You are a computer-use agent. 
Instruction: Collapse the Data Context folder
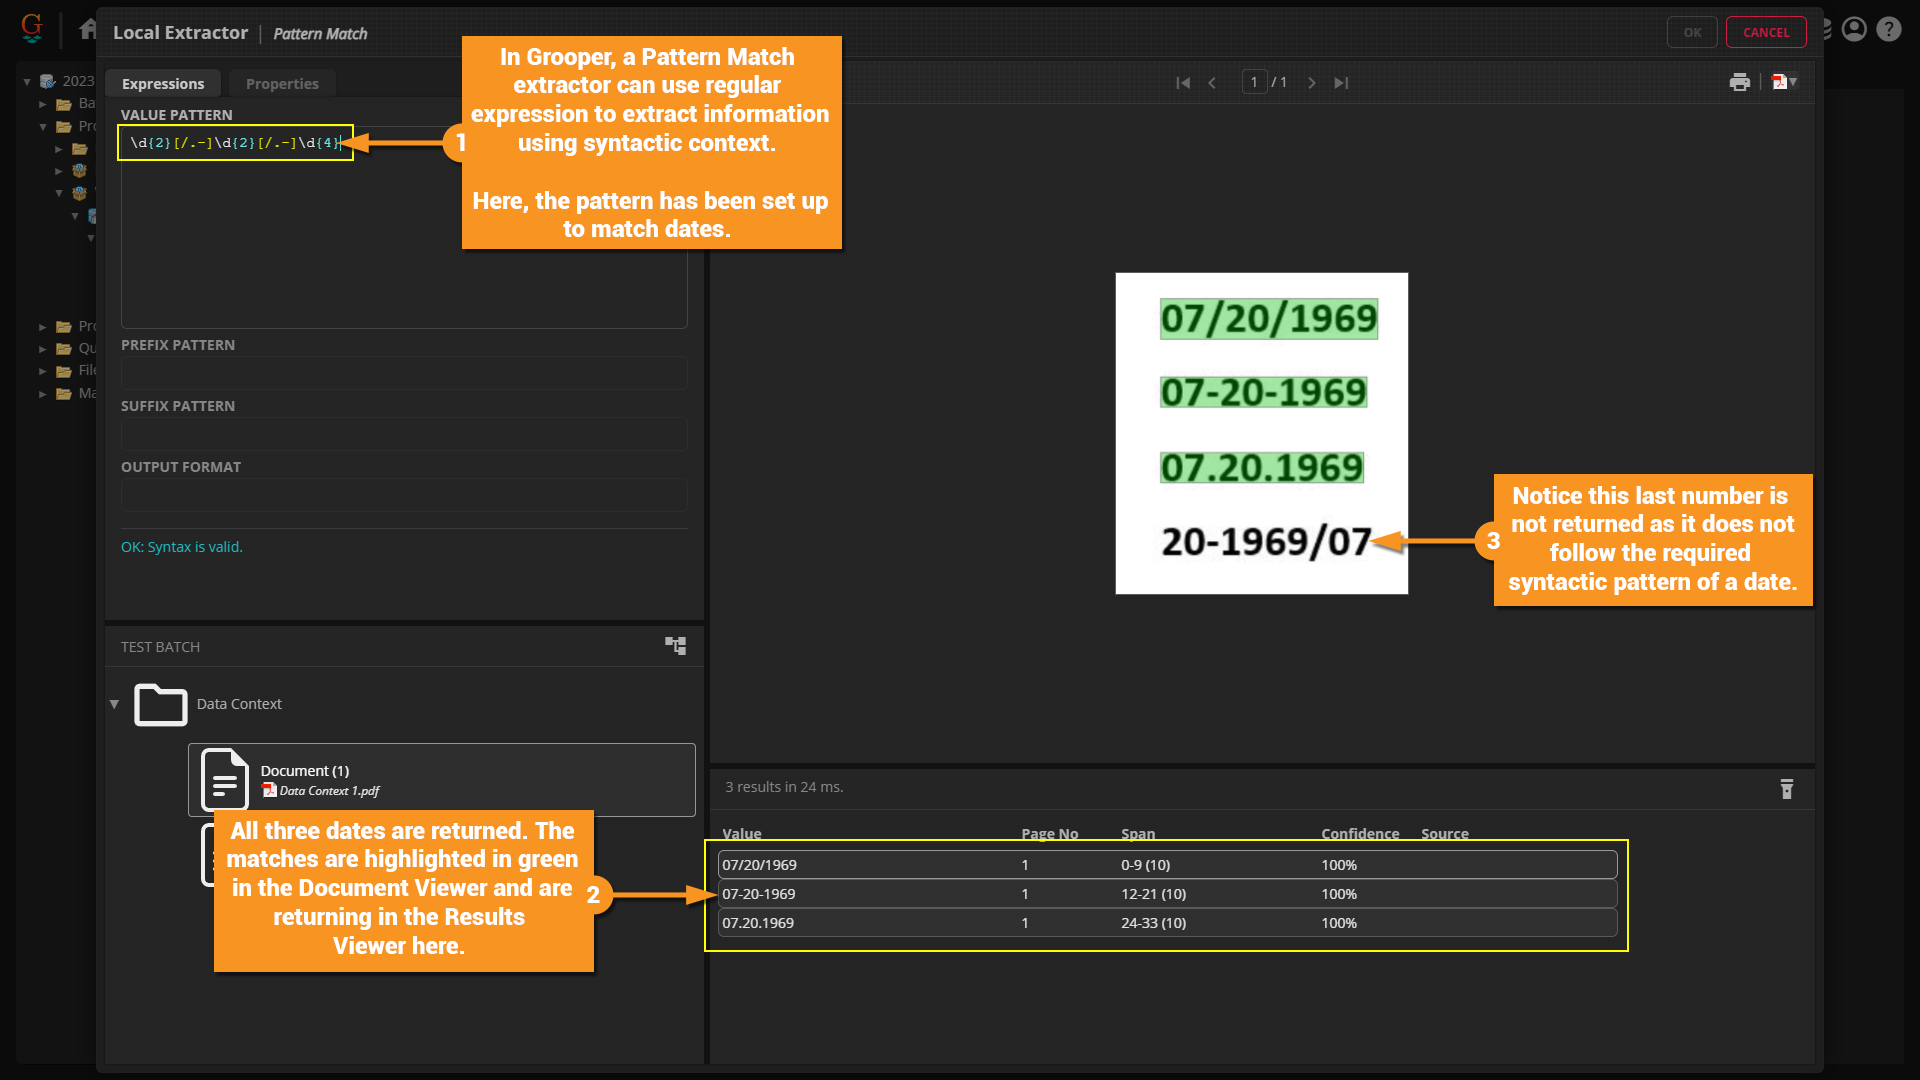tap(114, 704)
